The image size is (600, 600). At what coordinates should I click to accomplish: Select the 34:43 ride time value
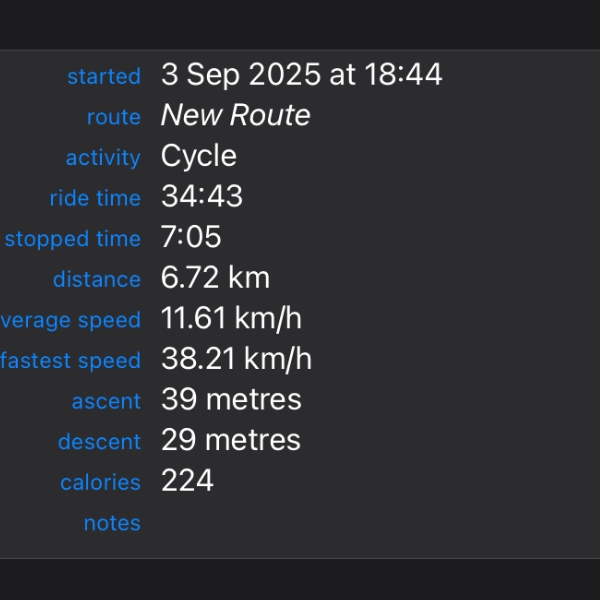click(x=201, y=196)
